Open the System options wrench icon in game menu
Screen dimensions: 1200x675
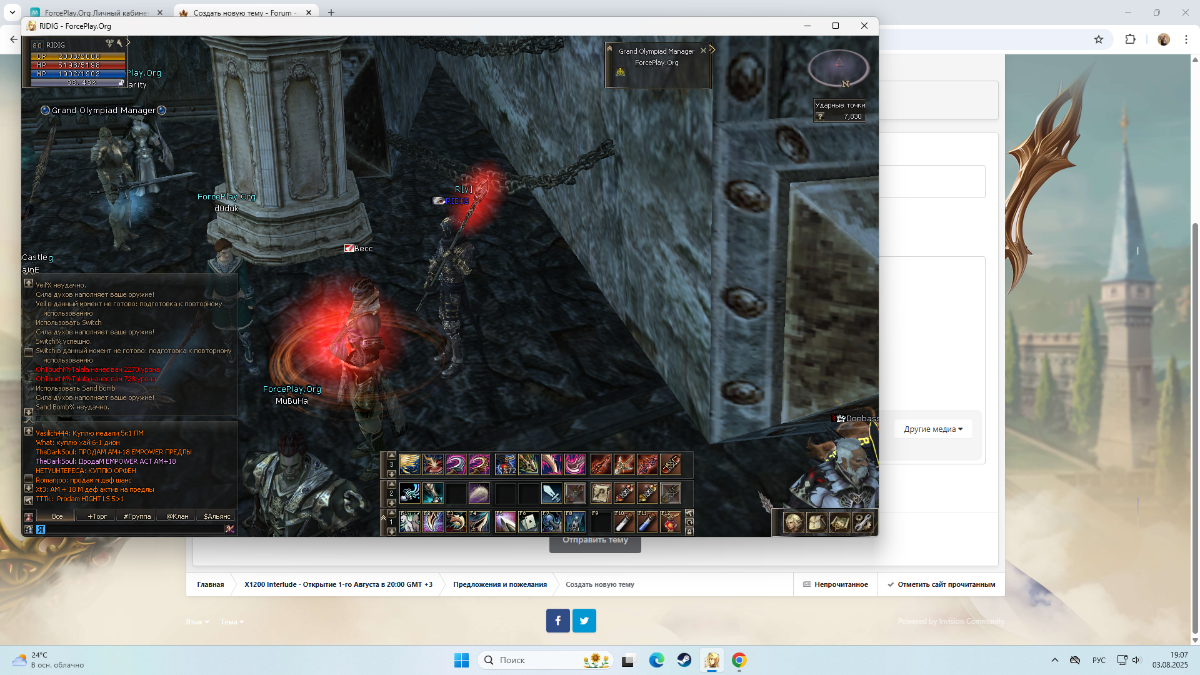coord(863,522)
